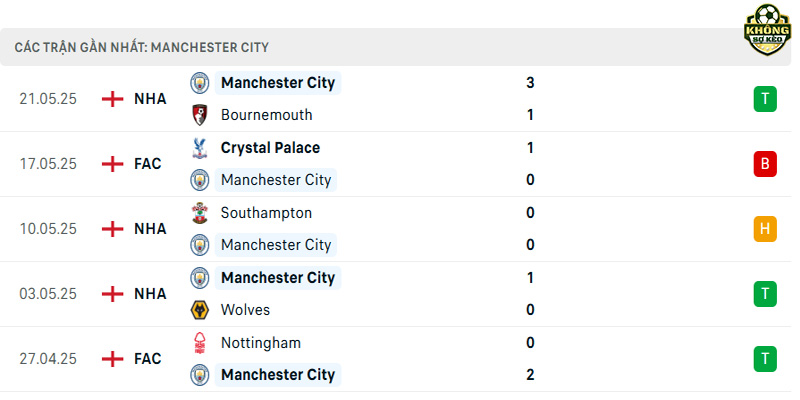Click the England flag icon beside 17.05.25 FAC
The width and height of the screenshot is (800, 400).
[x=112, y=164]
